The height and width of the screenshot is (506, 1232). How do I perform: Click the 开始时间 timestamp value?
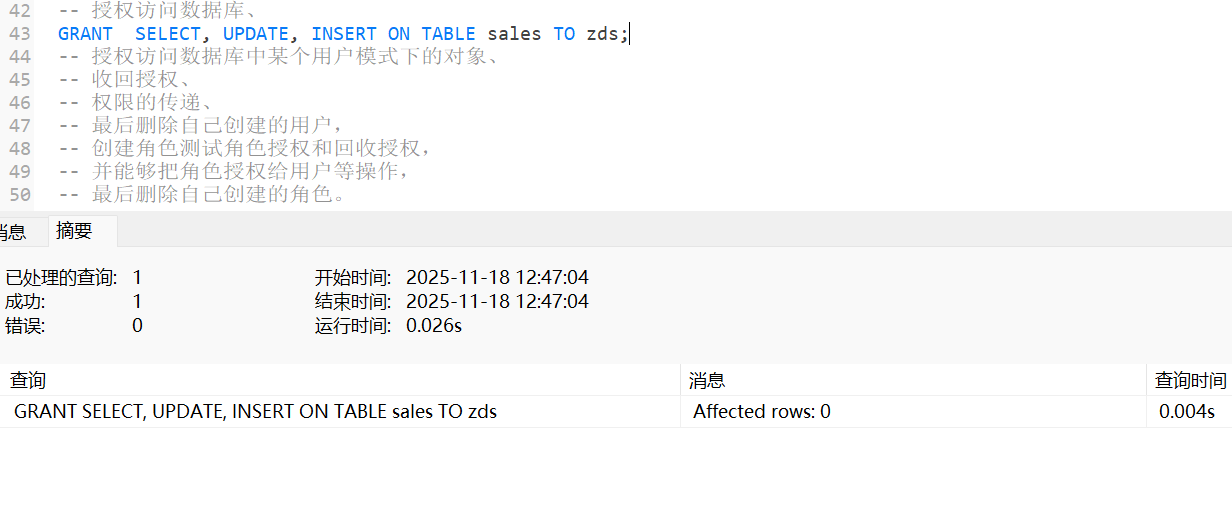click(497, 277)
